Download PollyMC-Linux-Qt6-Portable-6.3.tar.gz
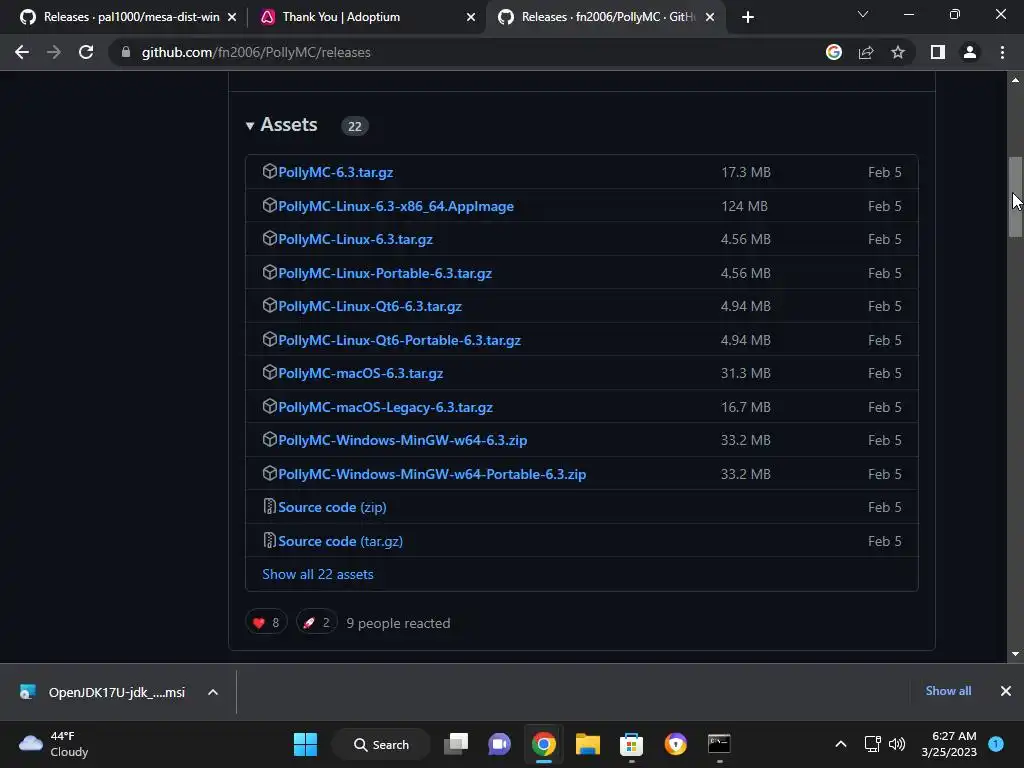Screen dimensions: 1024x768 [x=399, y=340]
